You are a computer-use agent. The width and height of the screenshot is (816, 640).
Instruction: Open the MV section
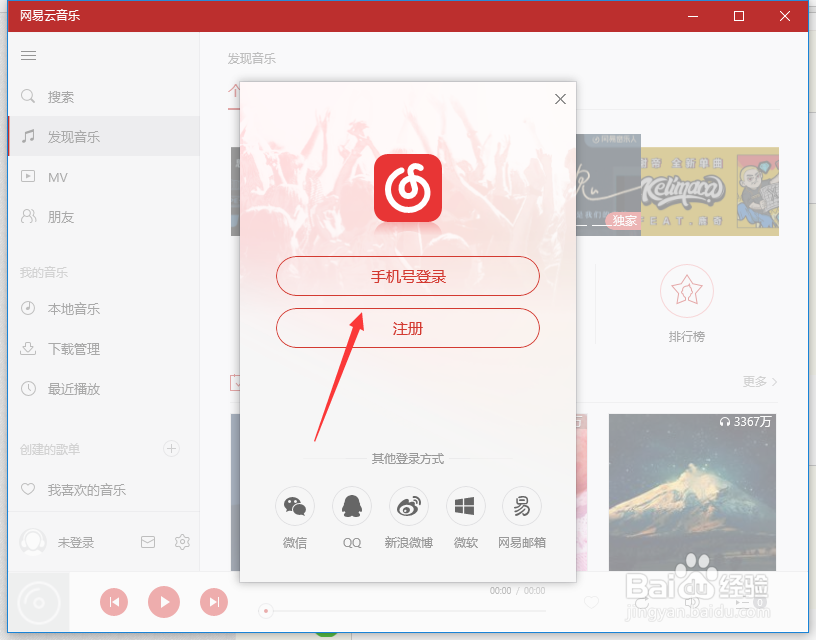tap(104, 177)
